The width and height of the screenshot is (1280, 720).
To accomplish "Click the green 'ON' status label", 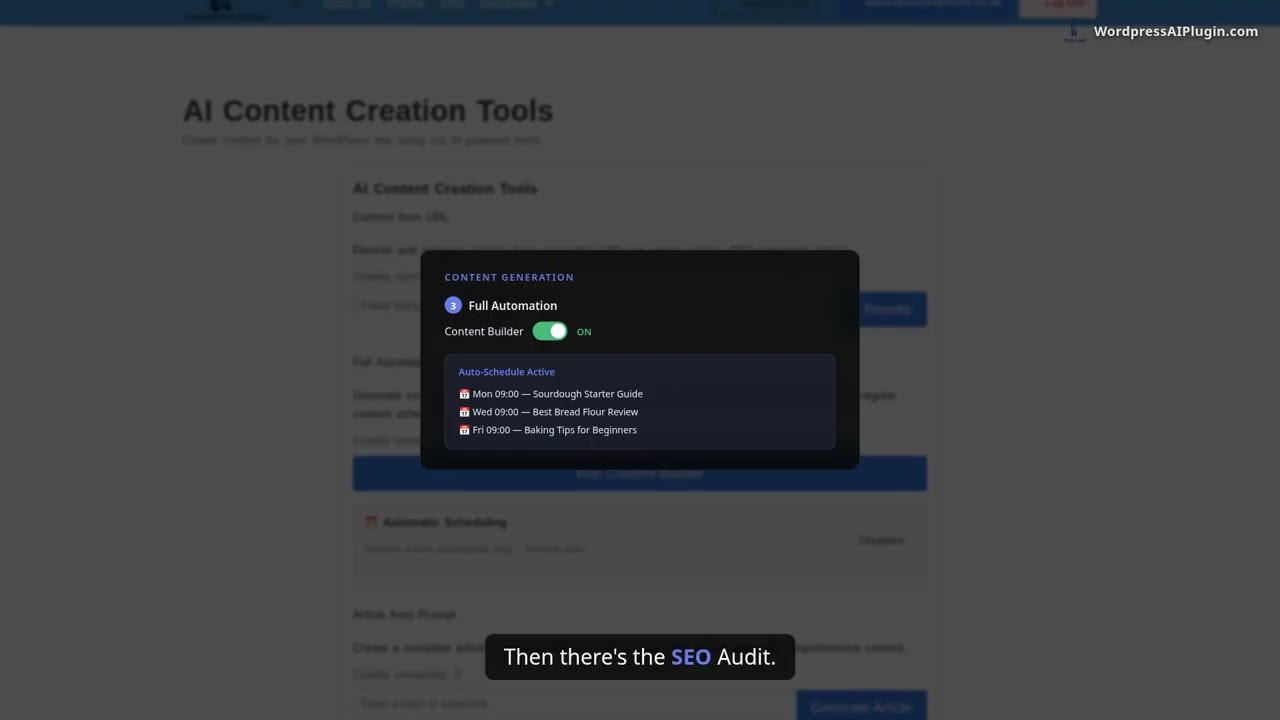I will [x=584, y=332].
